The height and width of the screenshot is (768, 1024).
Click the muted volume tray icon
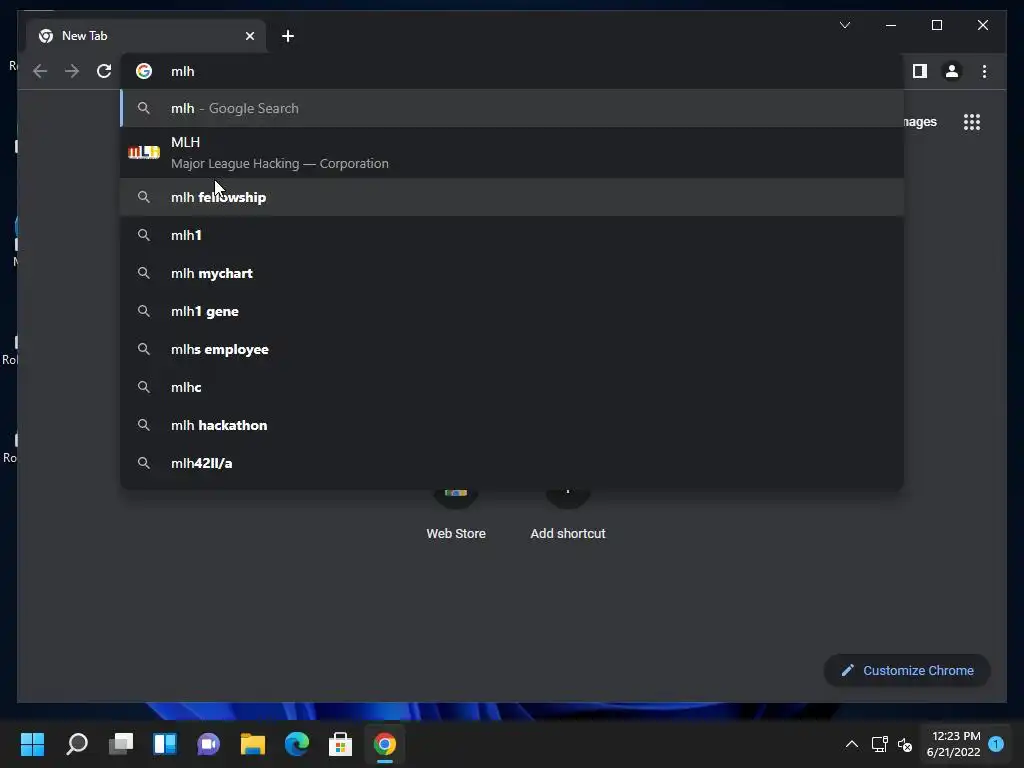905,744
